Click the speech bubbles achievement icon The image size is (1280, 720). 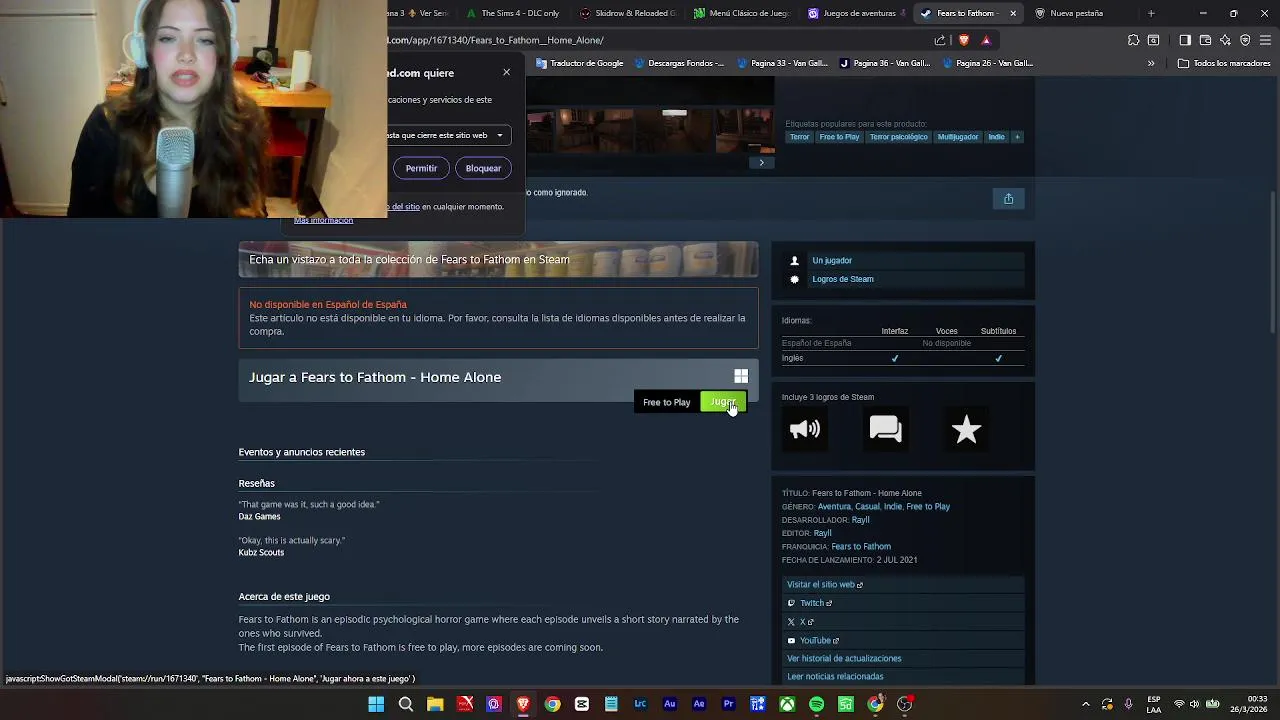(885, 430)
